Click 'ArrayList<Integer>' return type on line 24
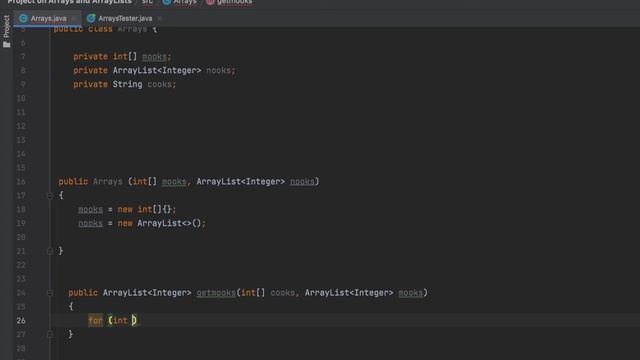The image size is (640, 360). 147,293
